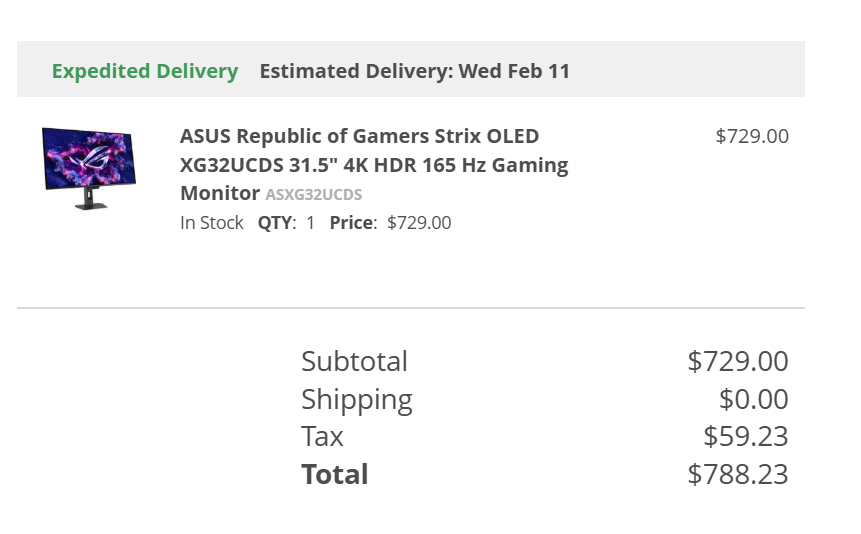861x534 pixels.
Task: Click the Subtotal label
Action: (354, 361)
